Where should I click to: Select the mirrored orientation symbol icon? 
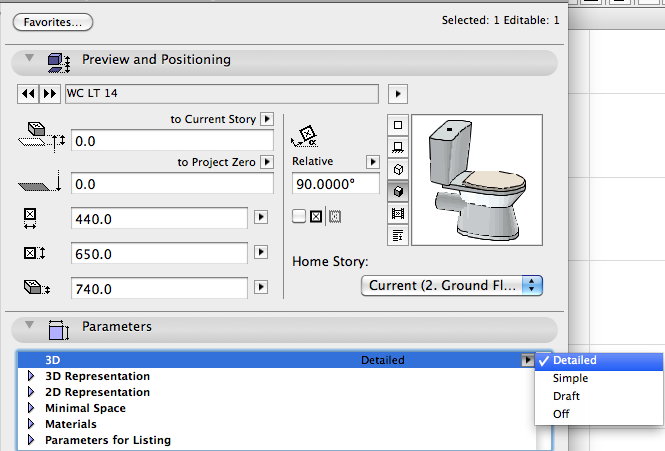[x=335, y=217]
